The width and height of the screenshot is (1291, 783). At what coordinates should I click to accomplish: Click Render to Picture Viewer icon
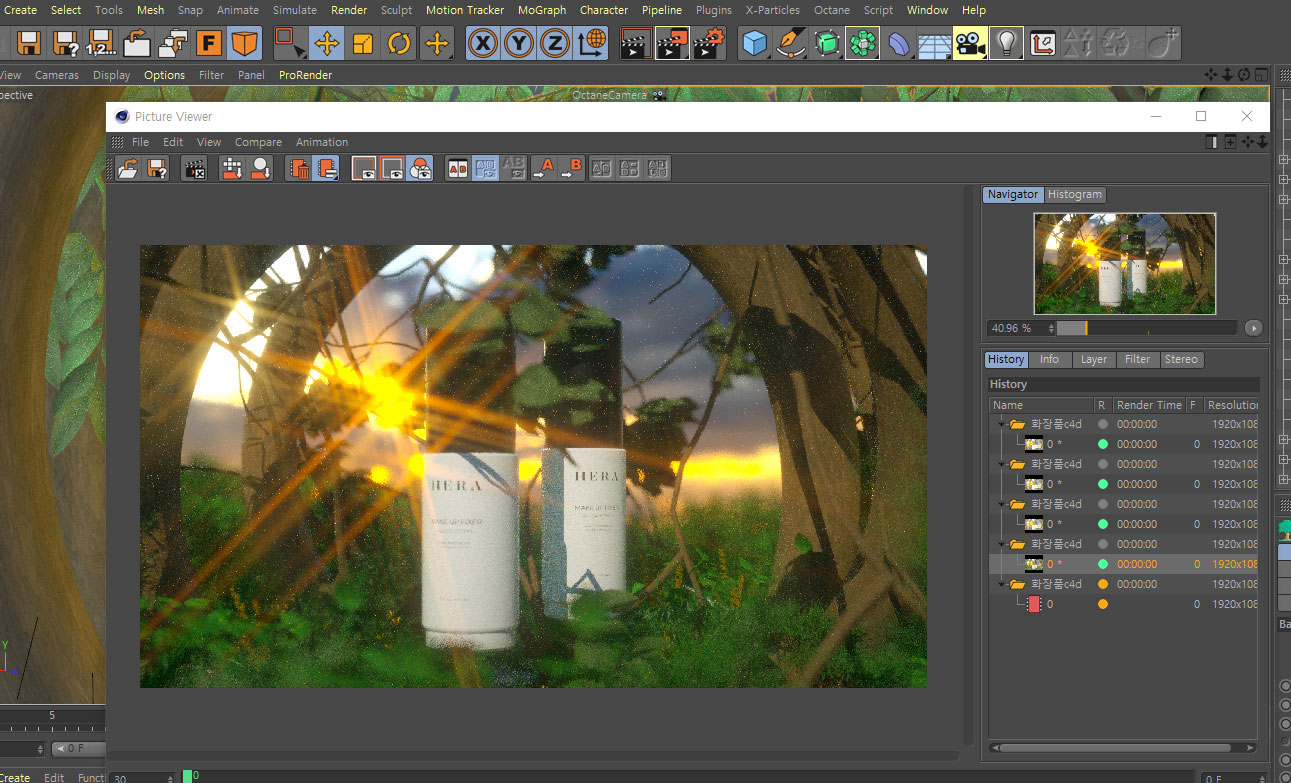[x=672, y=43]
